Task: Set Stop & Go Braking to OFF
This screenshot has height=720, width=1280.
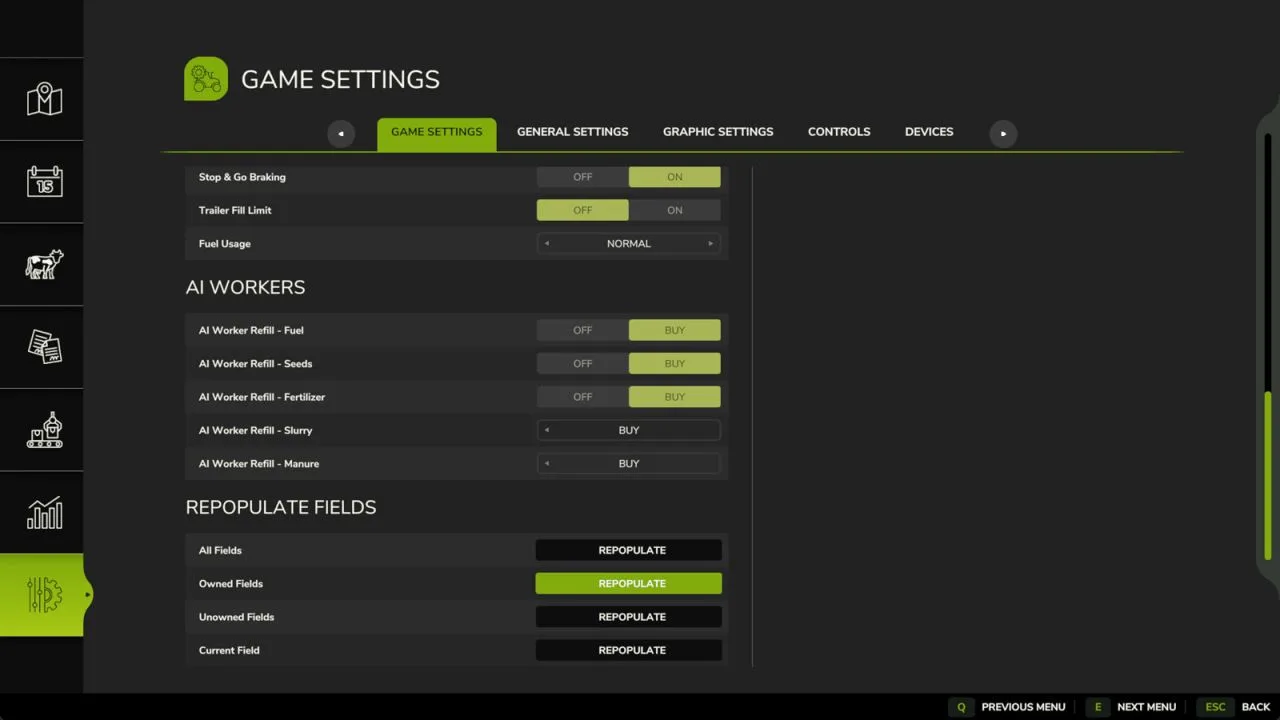Action: tap(583, 177)
